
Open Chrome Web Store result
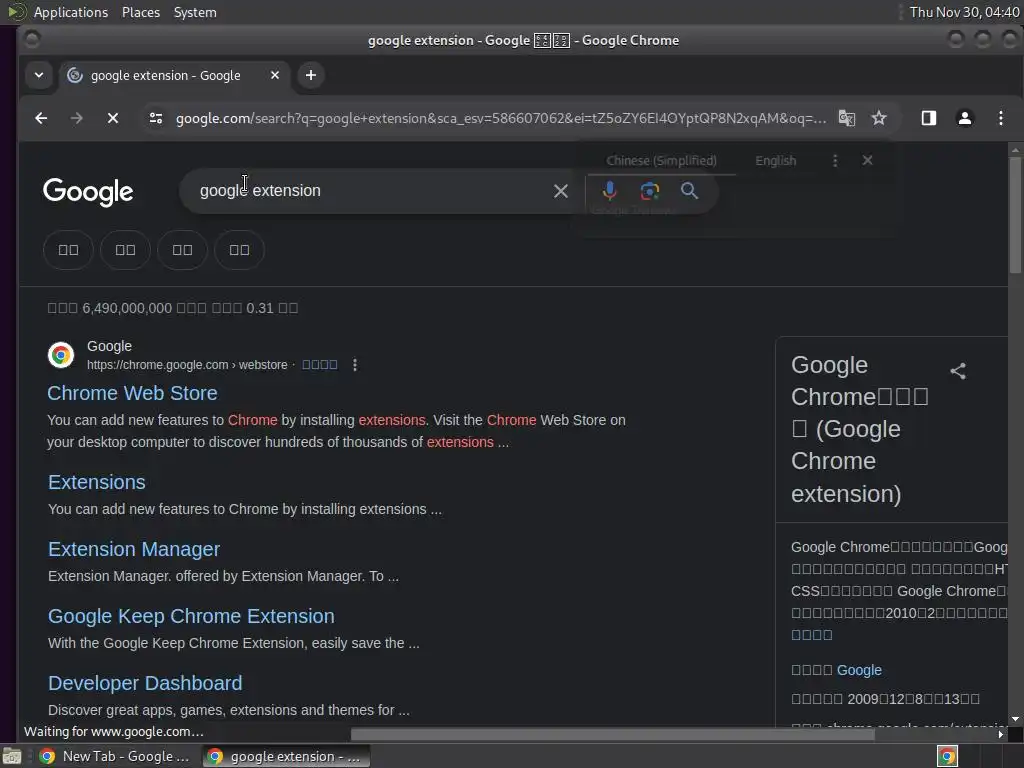point(133,393)
